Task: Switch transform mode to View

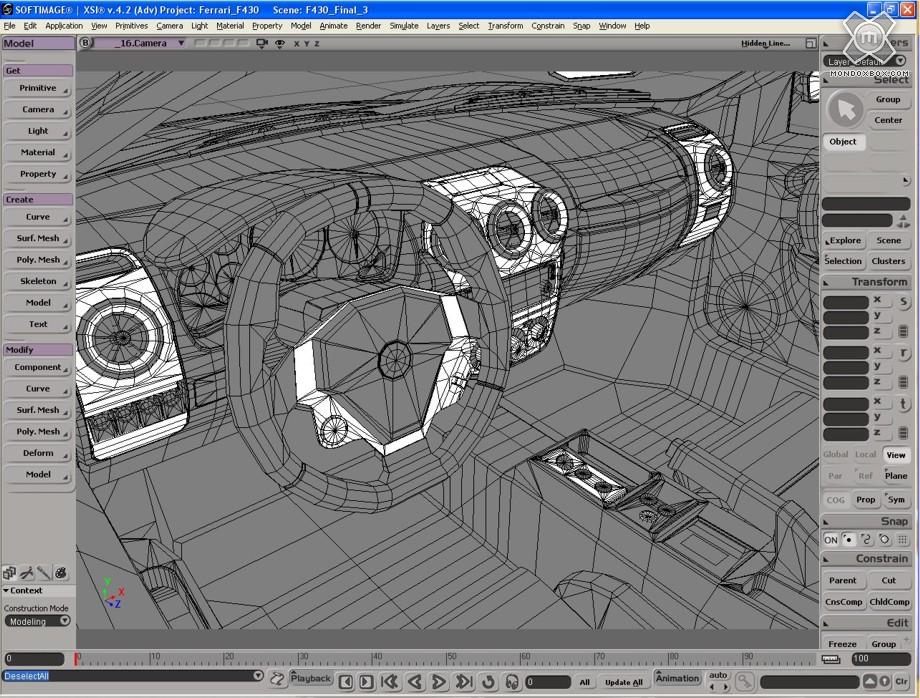Action: (x=895, y=455)
